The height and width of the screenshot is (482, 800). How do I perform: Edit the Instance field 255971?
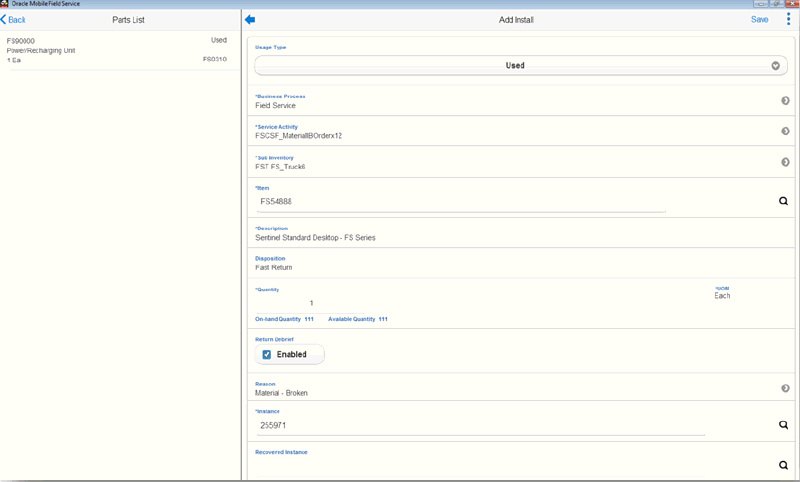[x=481, y=426]
